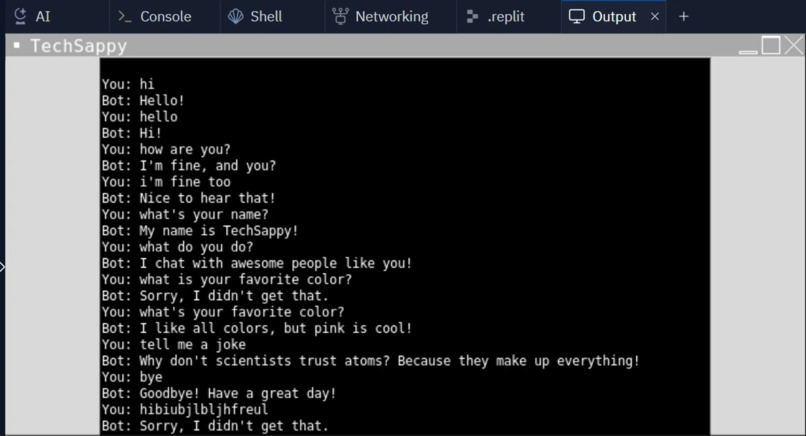
Task: Click 'I like all colors' bot reply
Action: click(257, 329)
